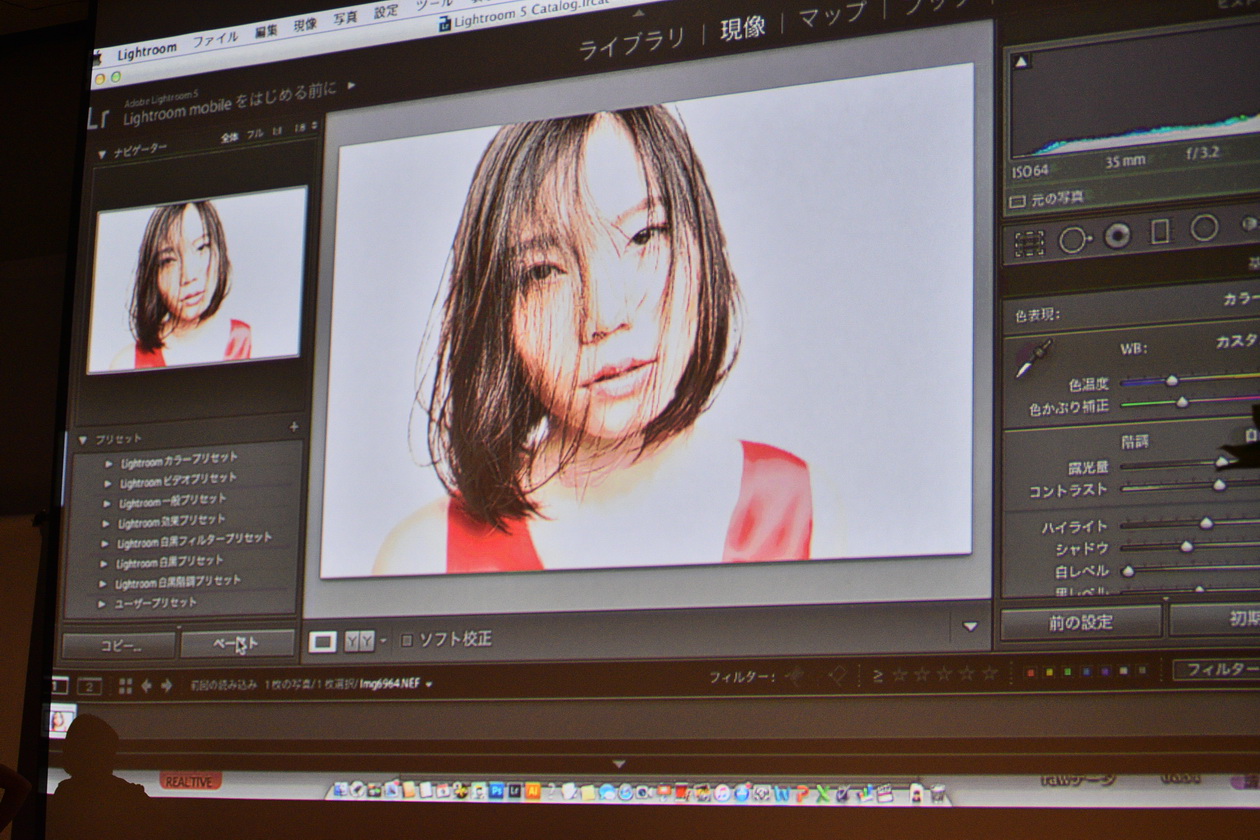Switch to the 現像 module tab
The width and height of the screenshot is (1260, 840).
click(x=743, y=28)
